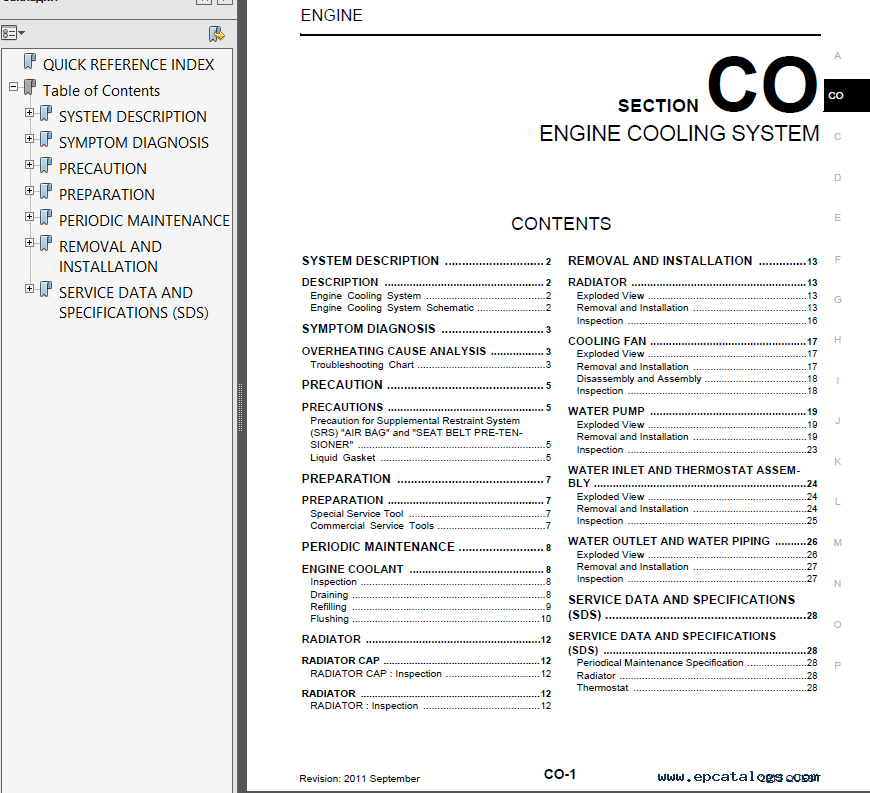
Task: Open Flushing contents entry
Action: tap(431, 619)
